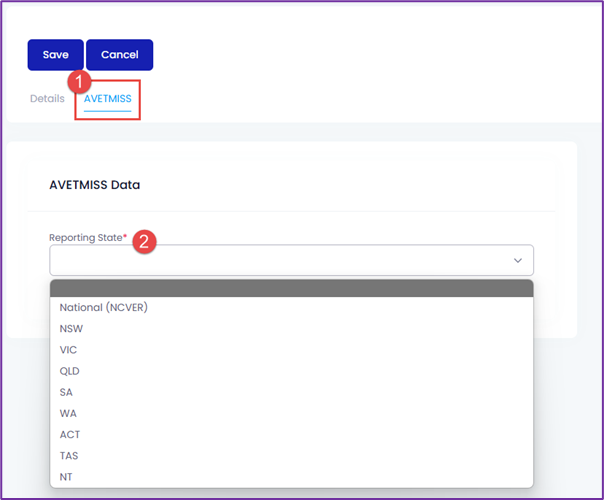Pick SA from the dropdown
The width and height of the screenshot is (604, 500).
(x=292, y=392)
